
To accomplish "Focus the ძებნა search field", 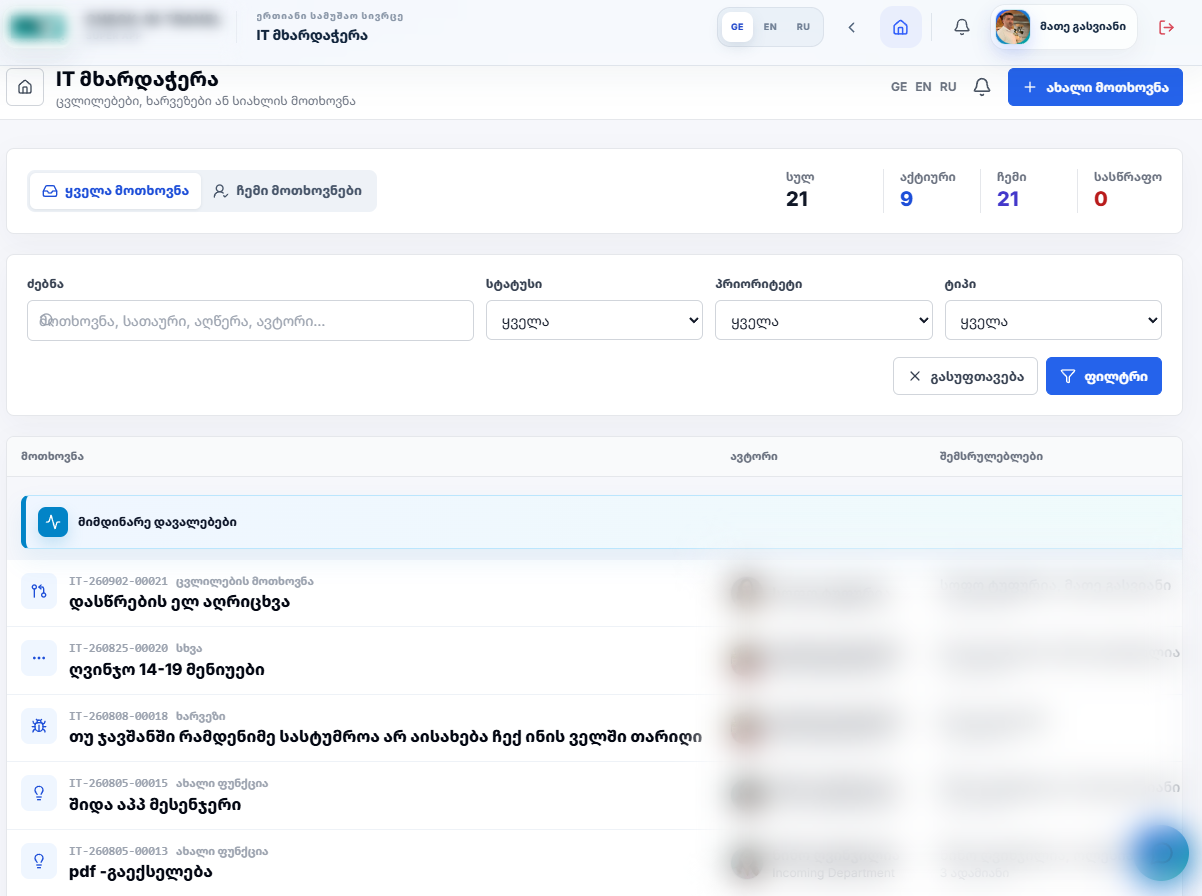I will click(x=250, y=321).
